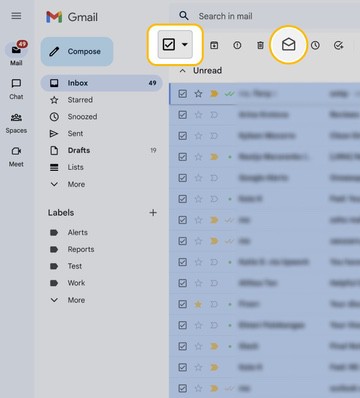
Task: Open the Alerts label
Action: [x=101, y=232]
